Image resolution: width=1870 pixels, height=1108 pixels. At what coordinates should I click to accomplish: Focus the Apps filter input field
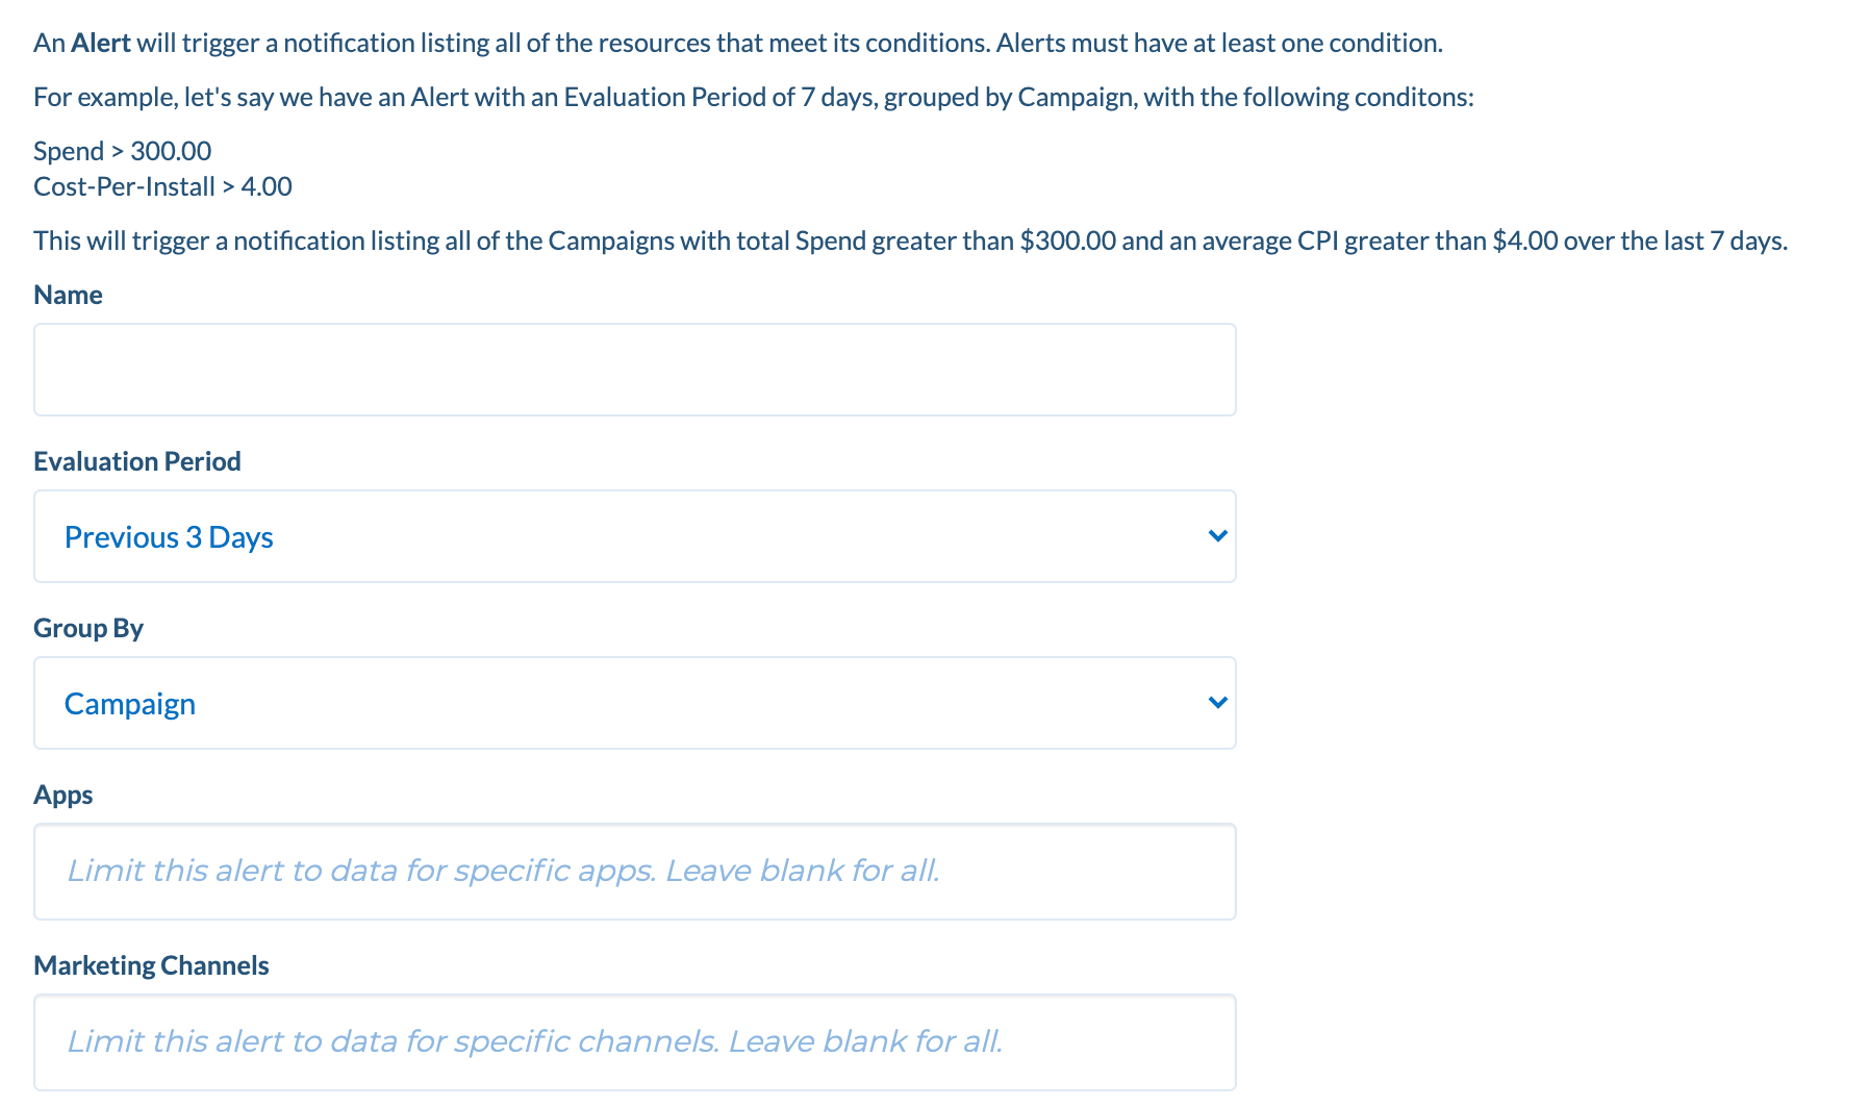click(x=635, y=872)
